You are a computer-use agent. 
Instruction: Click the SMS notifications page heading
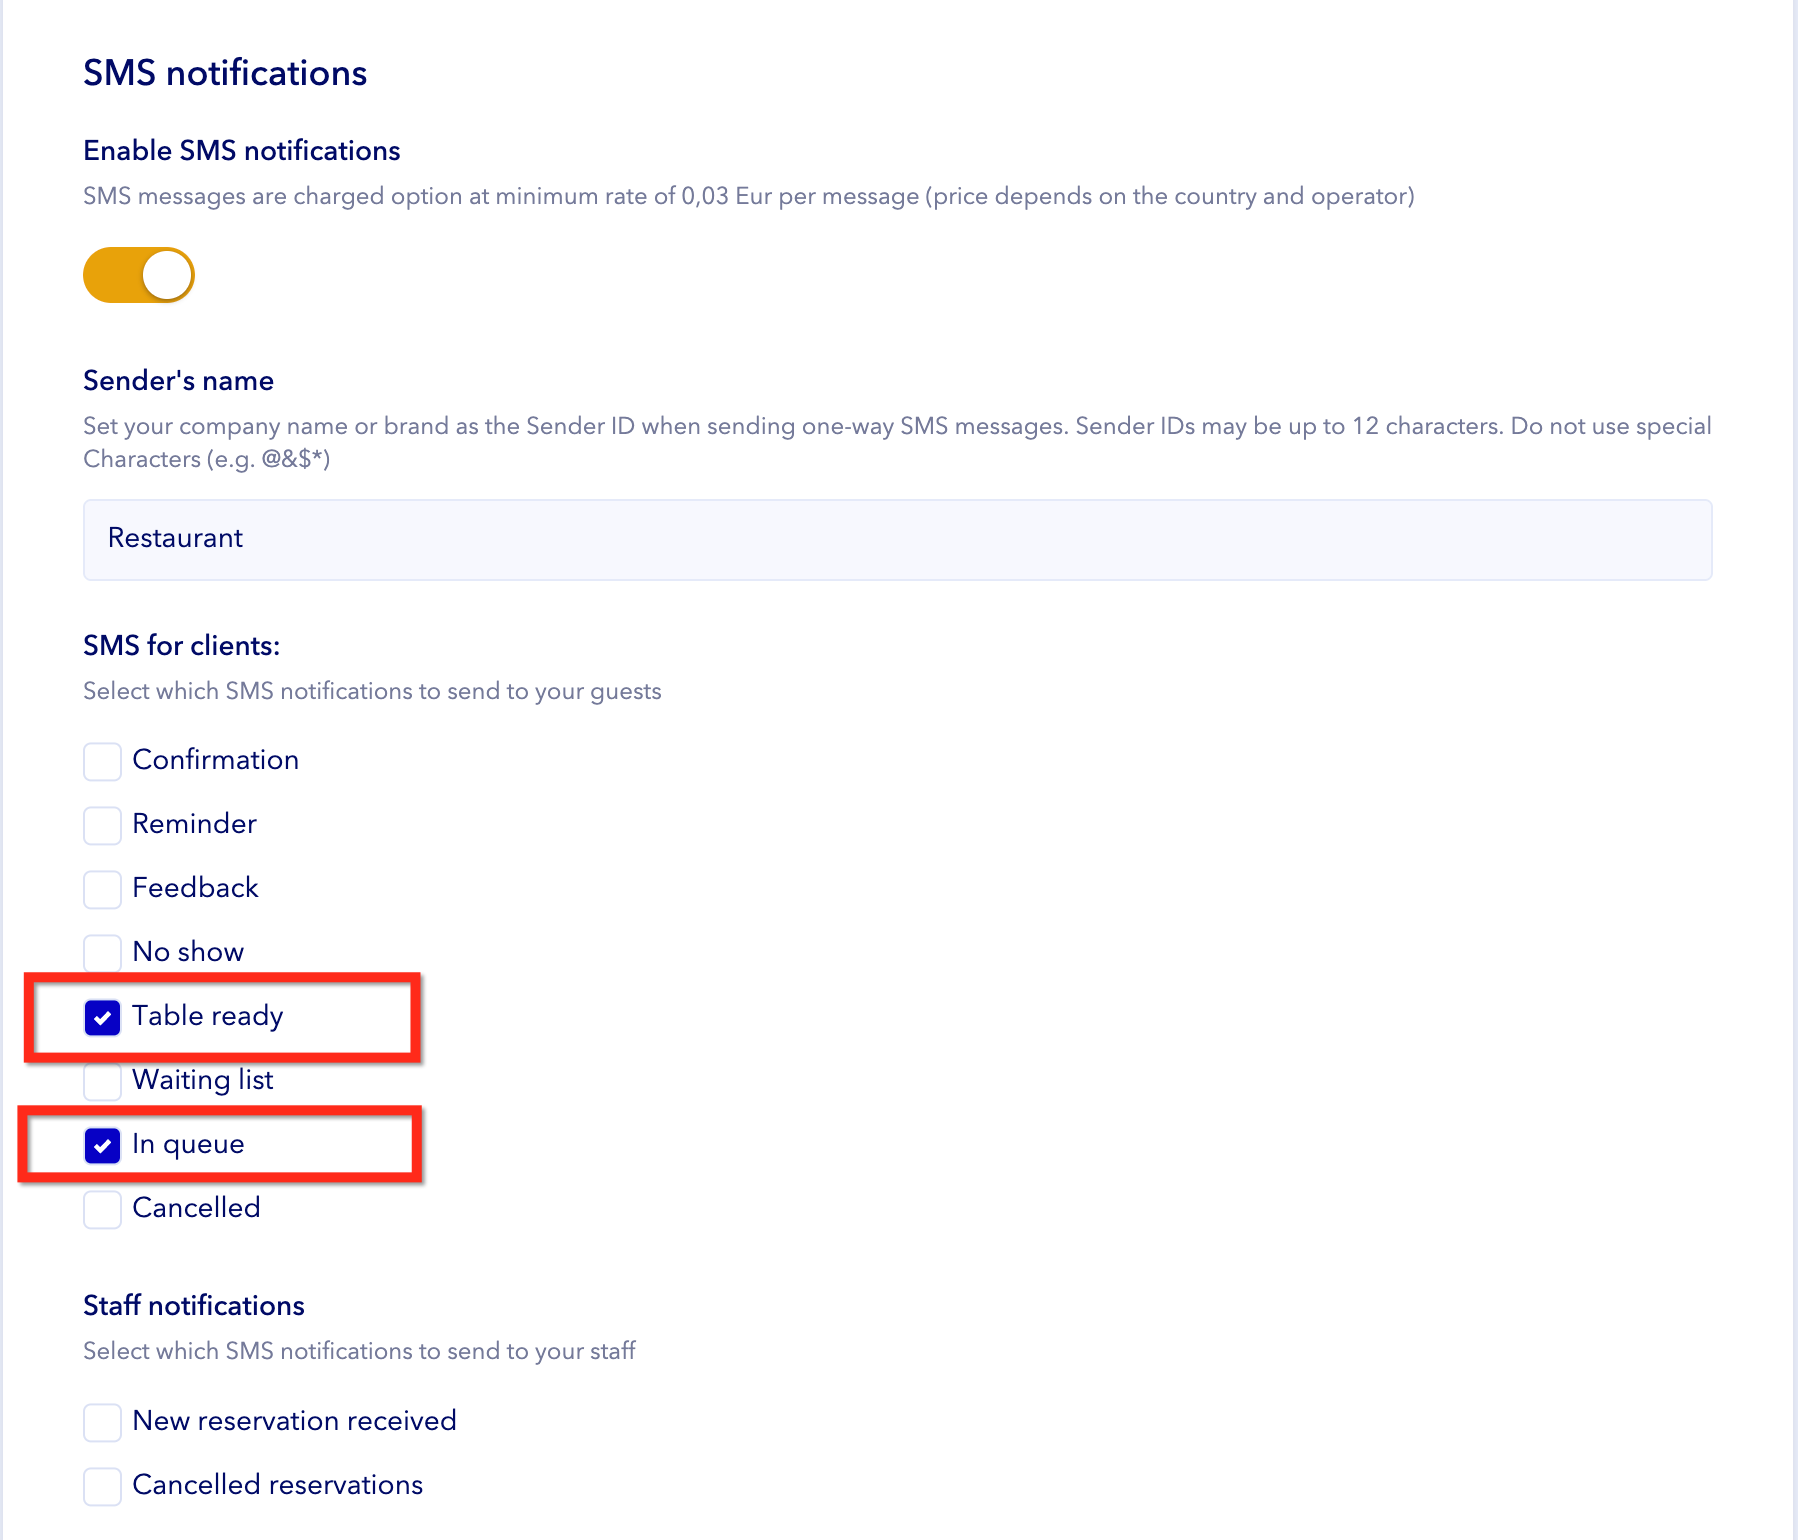[x=225, y=73]
